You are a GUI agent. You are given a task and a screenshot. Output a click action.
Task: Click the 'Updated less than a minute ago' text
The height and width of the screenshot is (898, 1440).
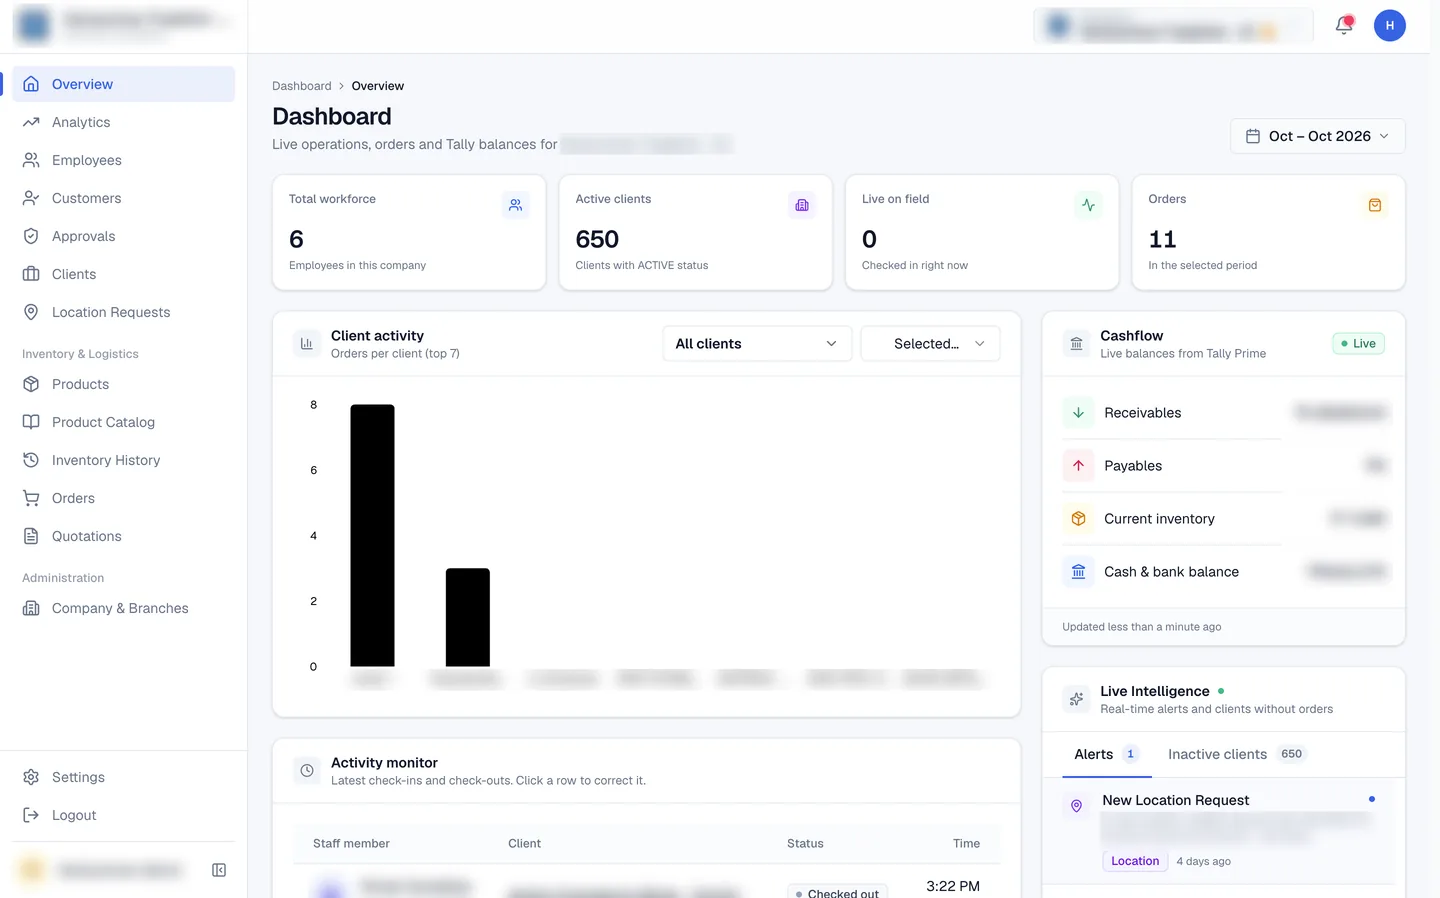click(x=1142, y=627)
